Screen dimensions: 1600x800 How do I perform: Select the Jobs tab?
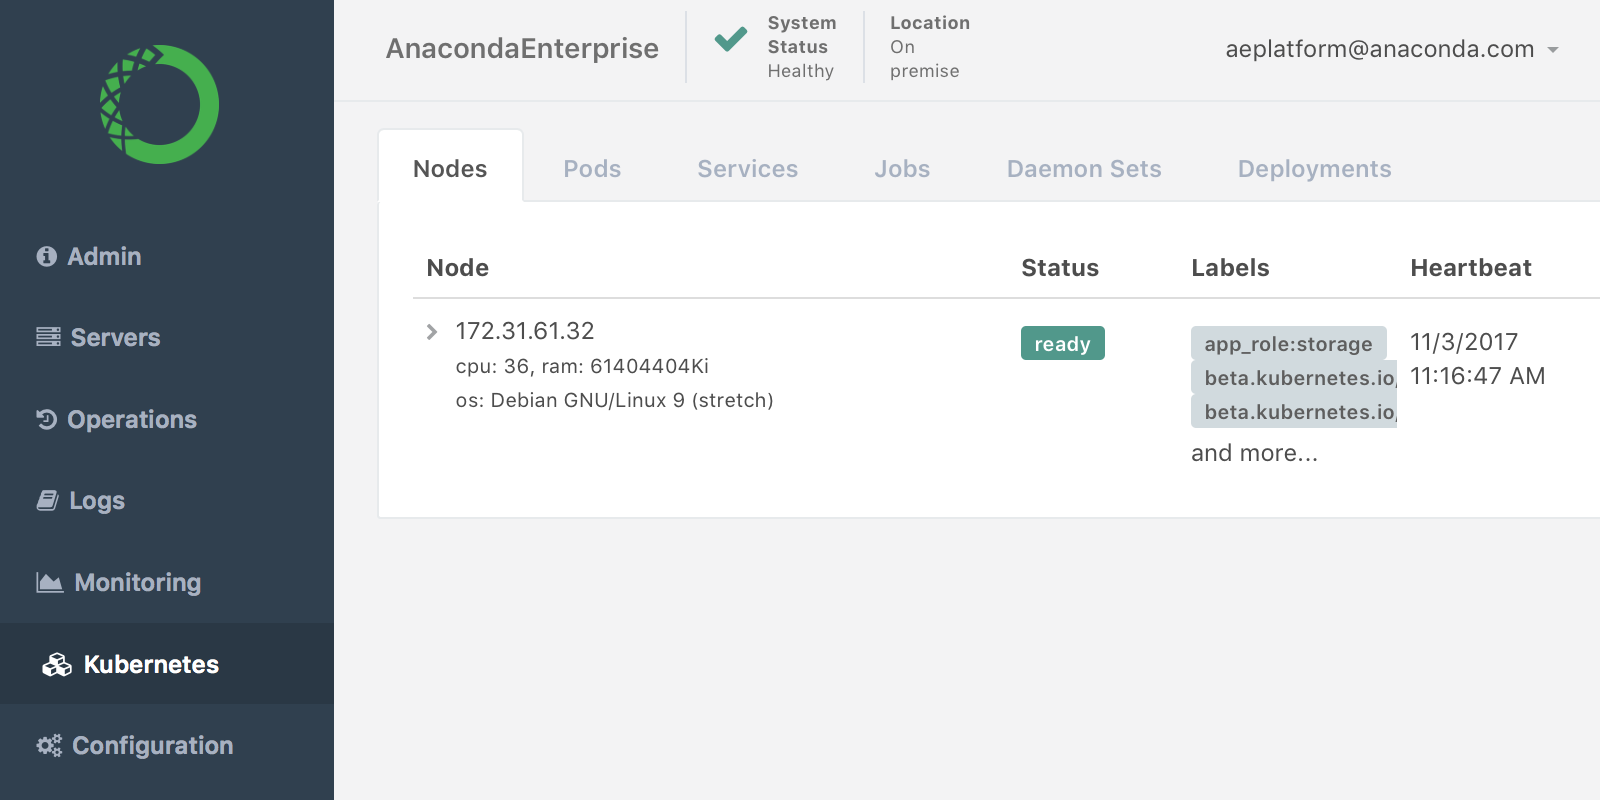pyautogui.click(x=902, y=169)
